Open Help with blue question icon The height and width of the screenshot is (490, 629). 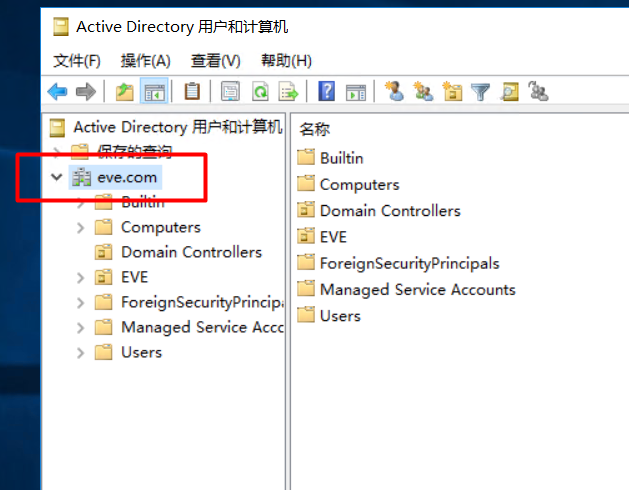coord(327,91)
